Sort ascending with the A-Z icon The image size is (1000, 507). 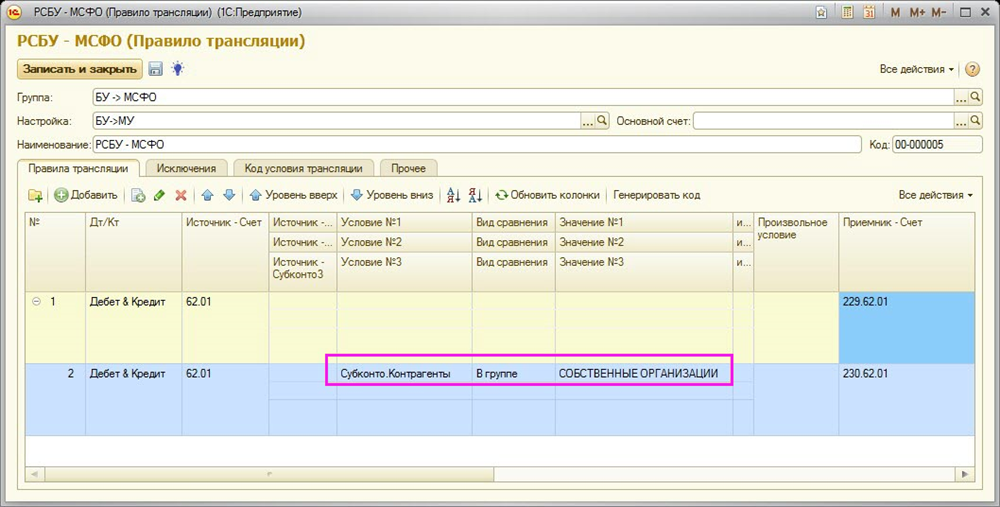point(454,195)
